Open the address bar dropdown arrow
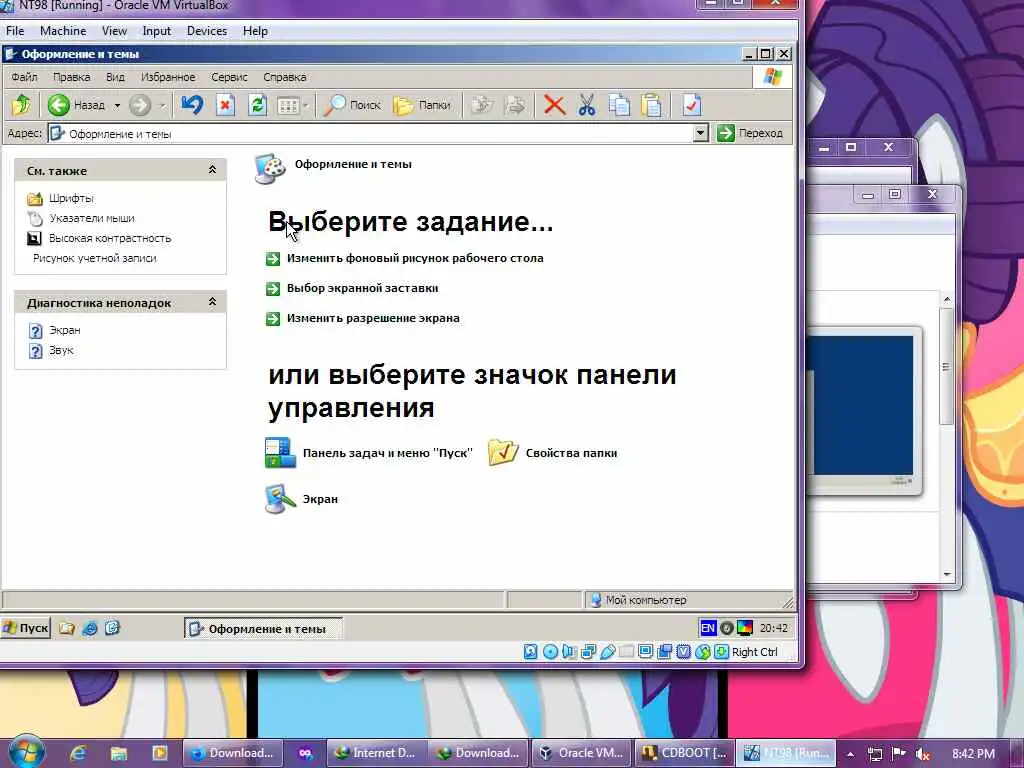Screen dimensions: 1024x768 click(x=700, y=133)
